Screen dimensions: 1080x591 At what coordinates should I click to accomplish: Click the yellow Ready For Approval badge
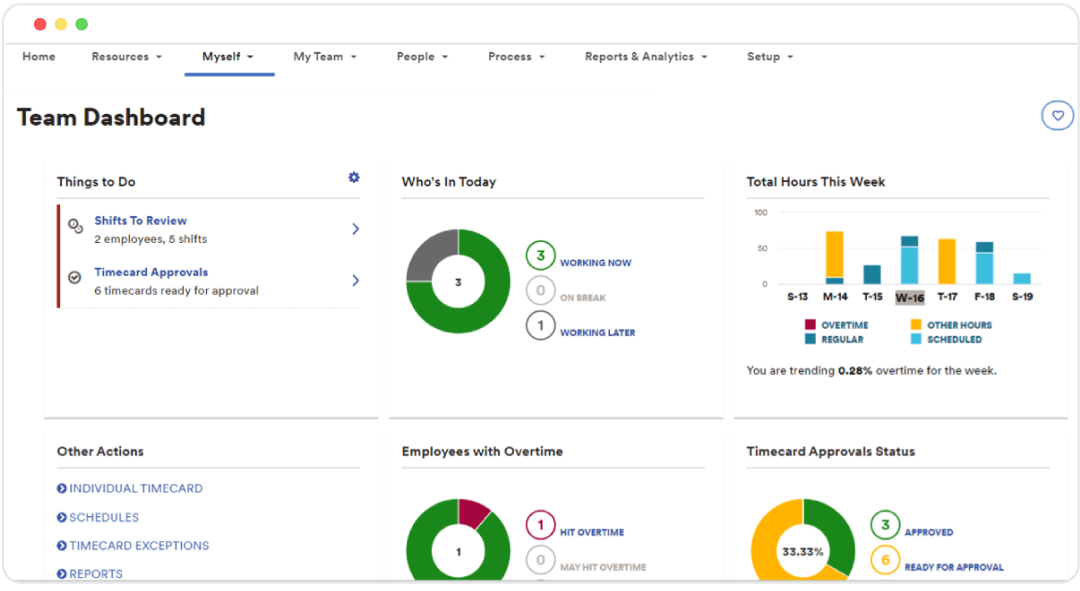(884, 559)
